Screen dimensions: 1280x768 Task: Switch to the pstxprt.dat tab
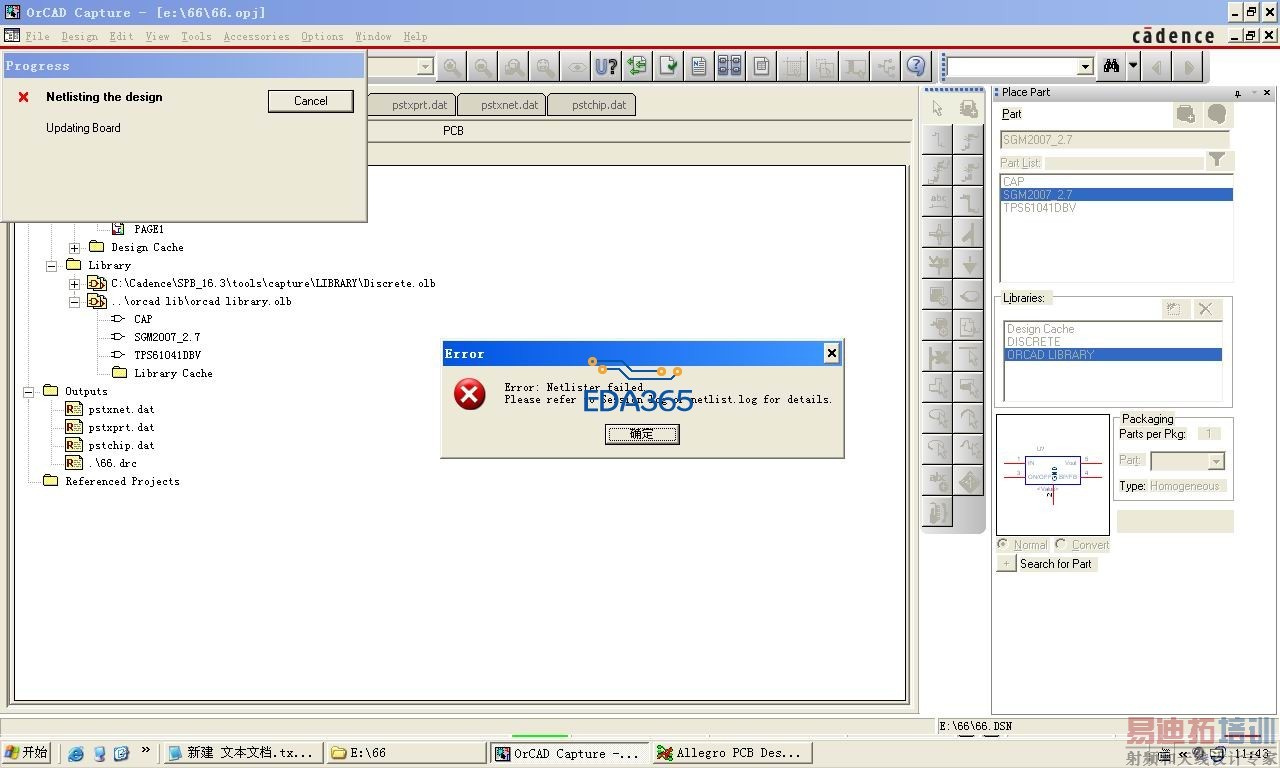click(414, 105)
